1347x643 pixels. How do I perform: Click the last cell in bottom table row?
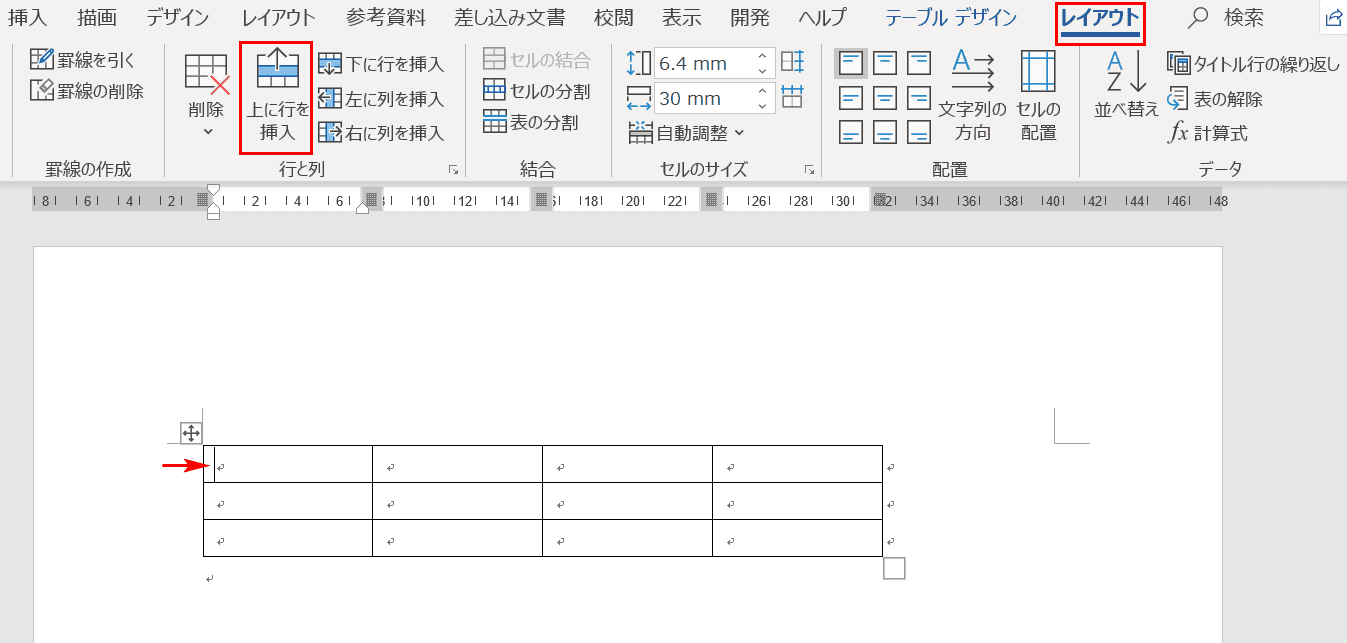point(797,538)
